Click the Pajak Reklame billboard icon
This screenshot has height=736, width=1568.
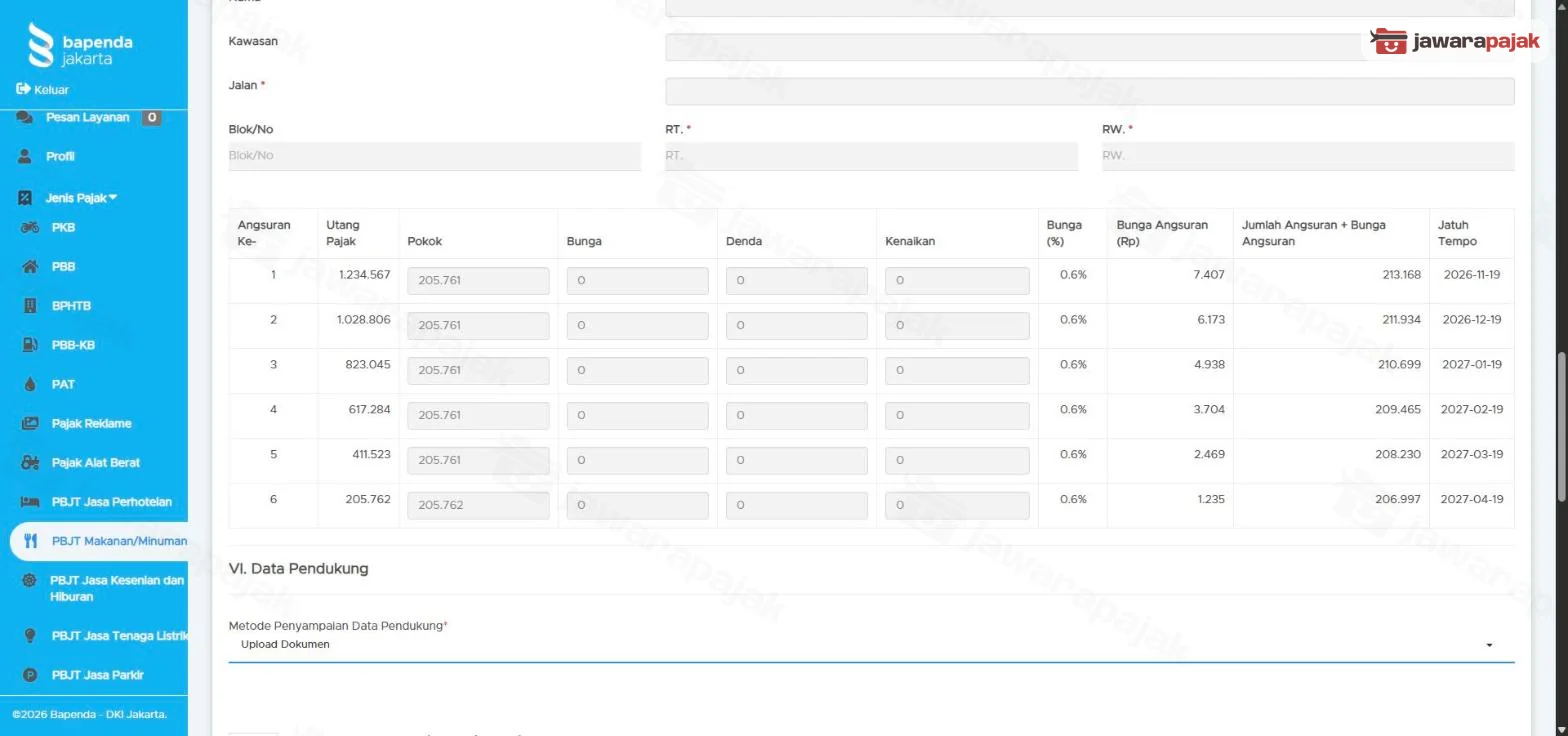click(x=30, y=423)
